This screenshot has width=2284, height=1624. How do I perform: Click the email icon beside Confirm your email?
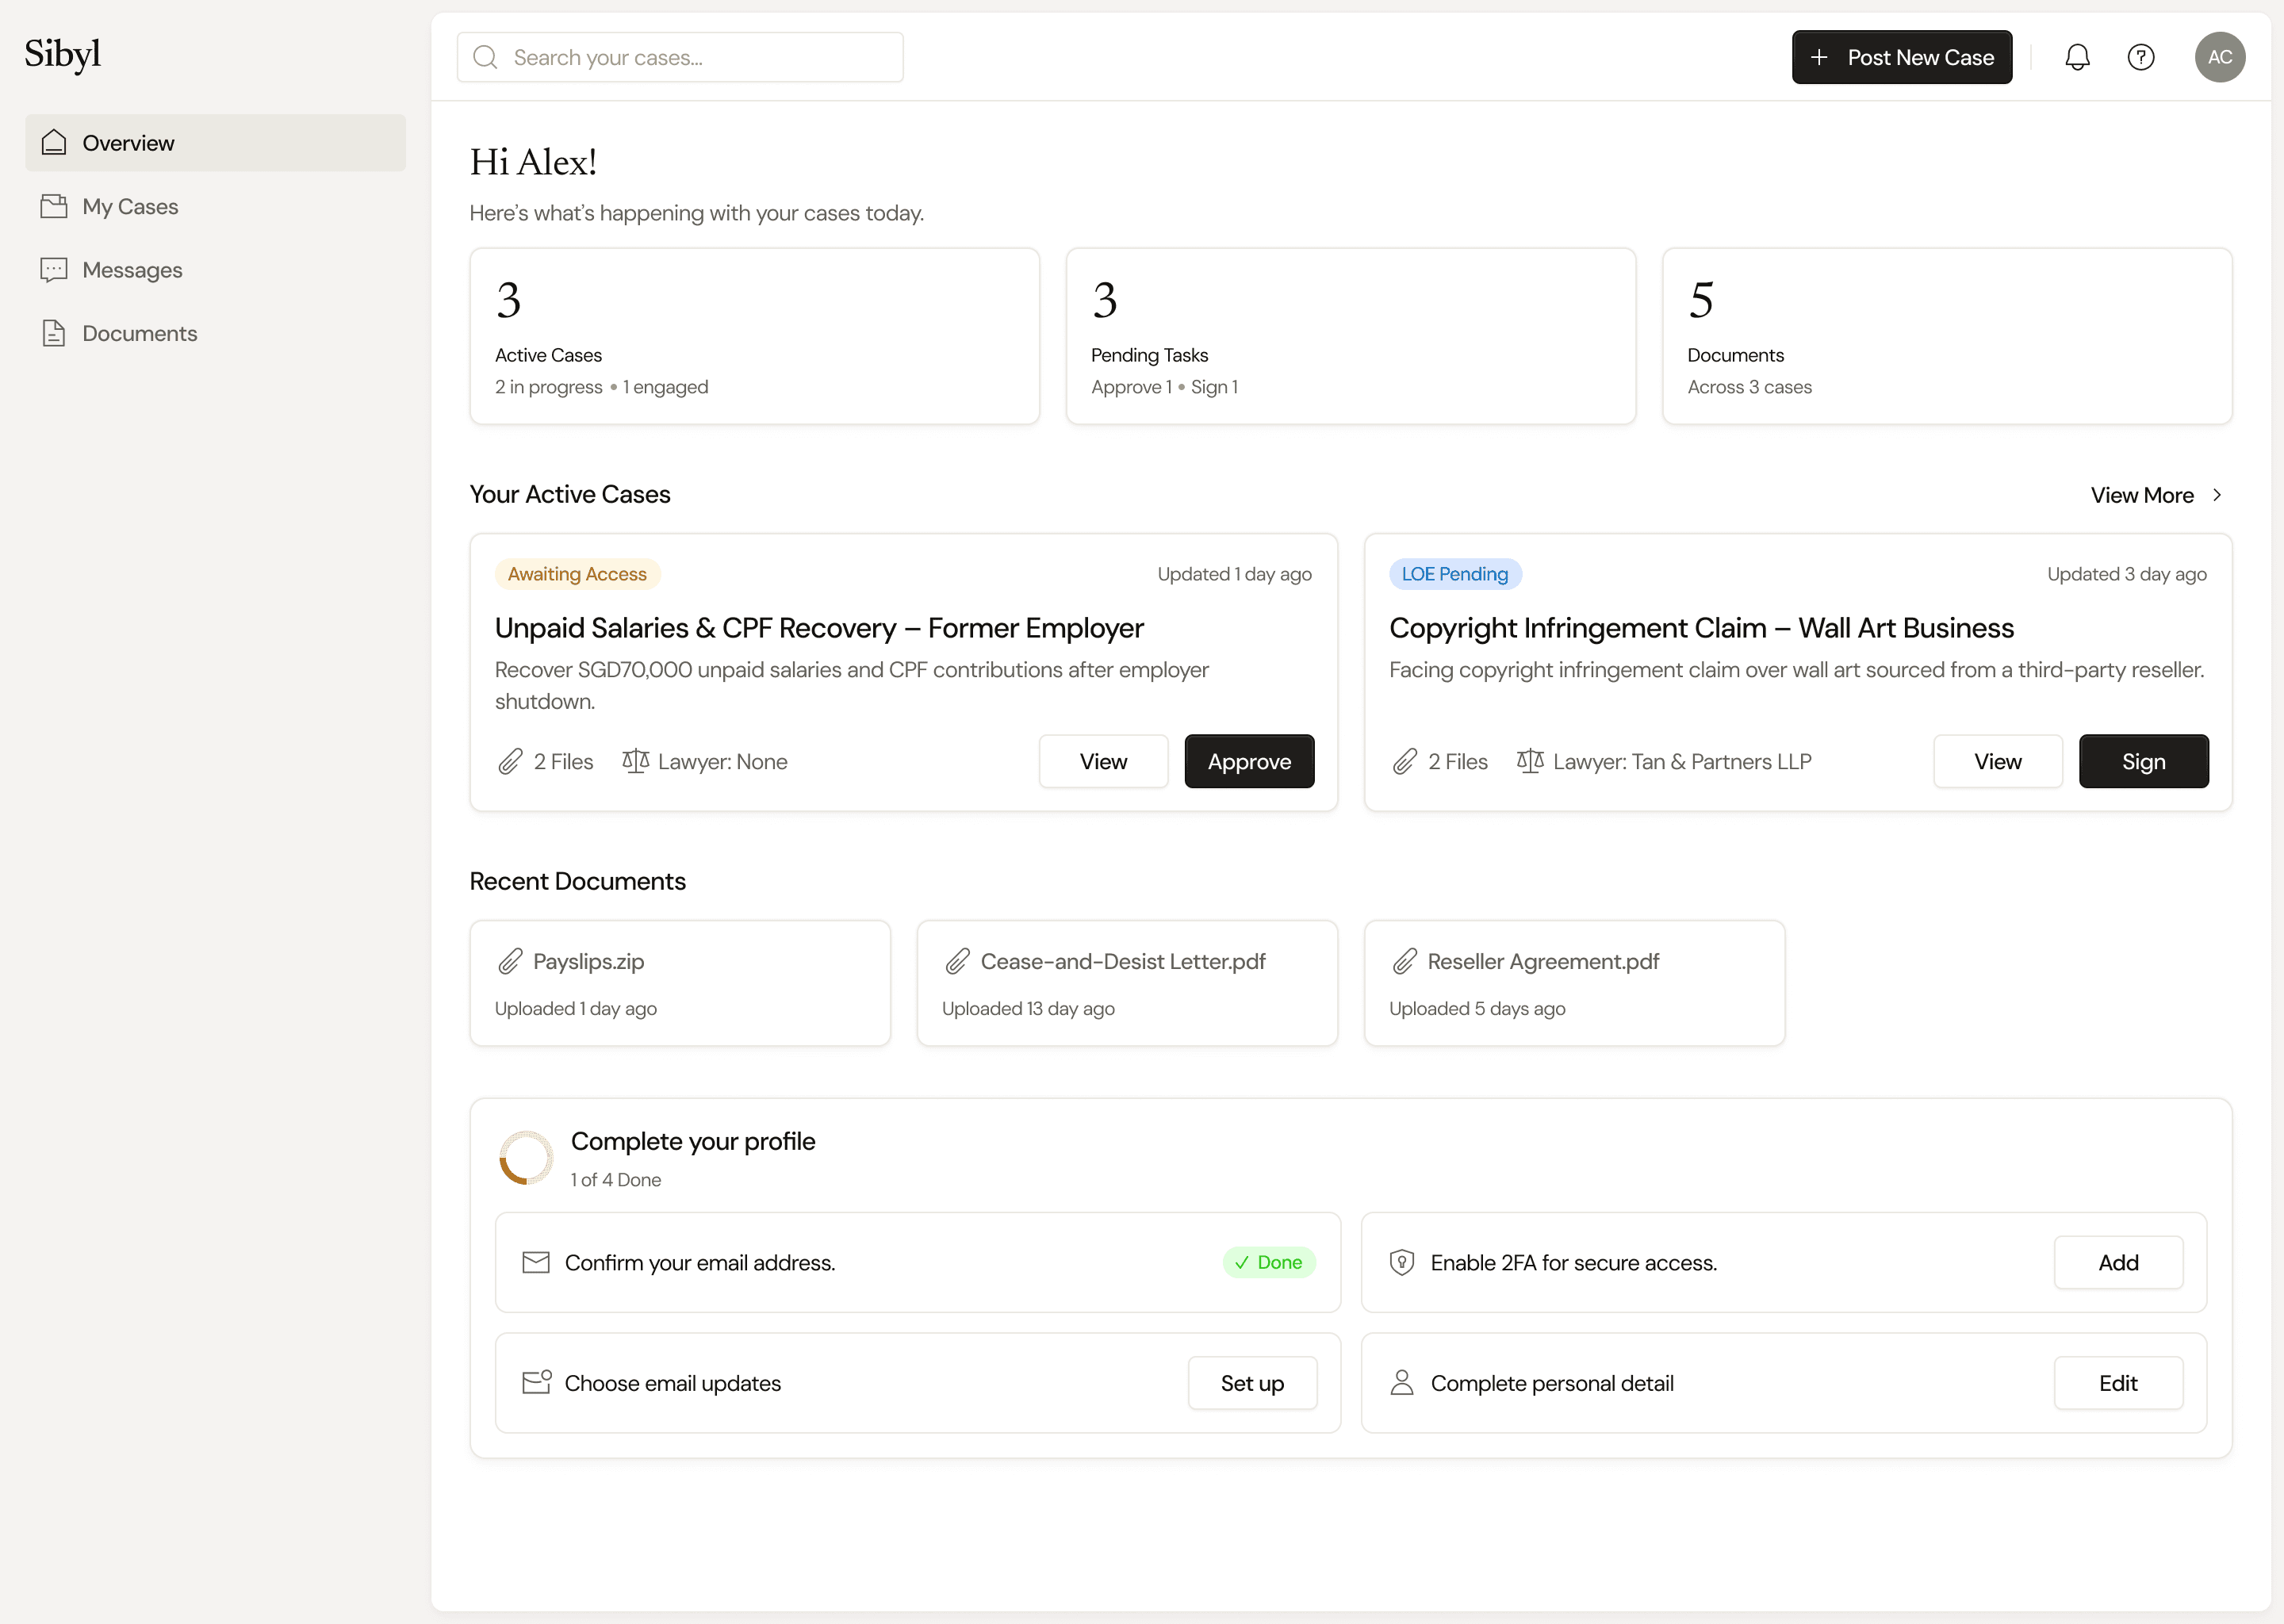tap(535, 1262)
